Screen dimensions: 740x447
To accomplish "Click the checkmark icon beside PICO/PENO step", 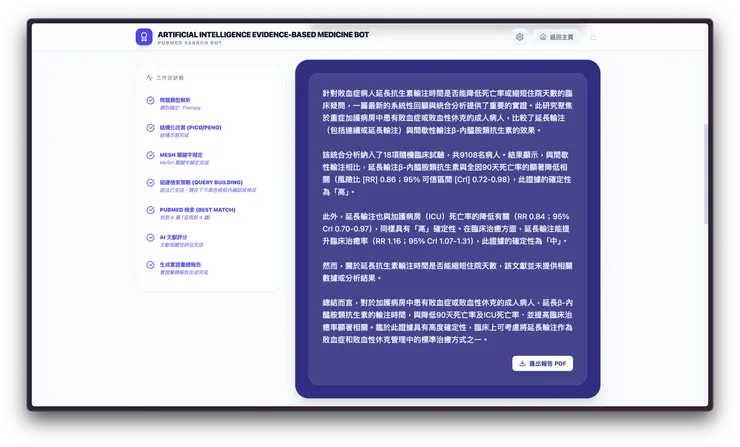I will (150, 127).
